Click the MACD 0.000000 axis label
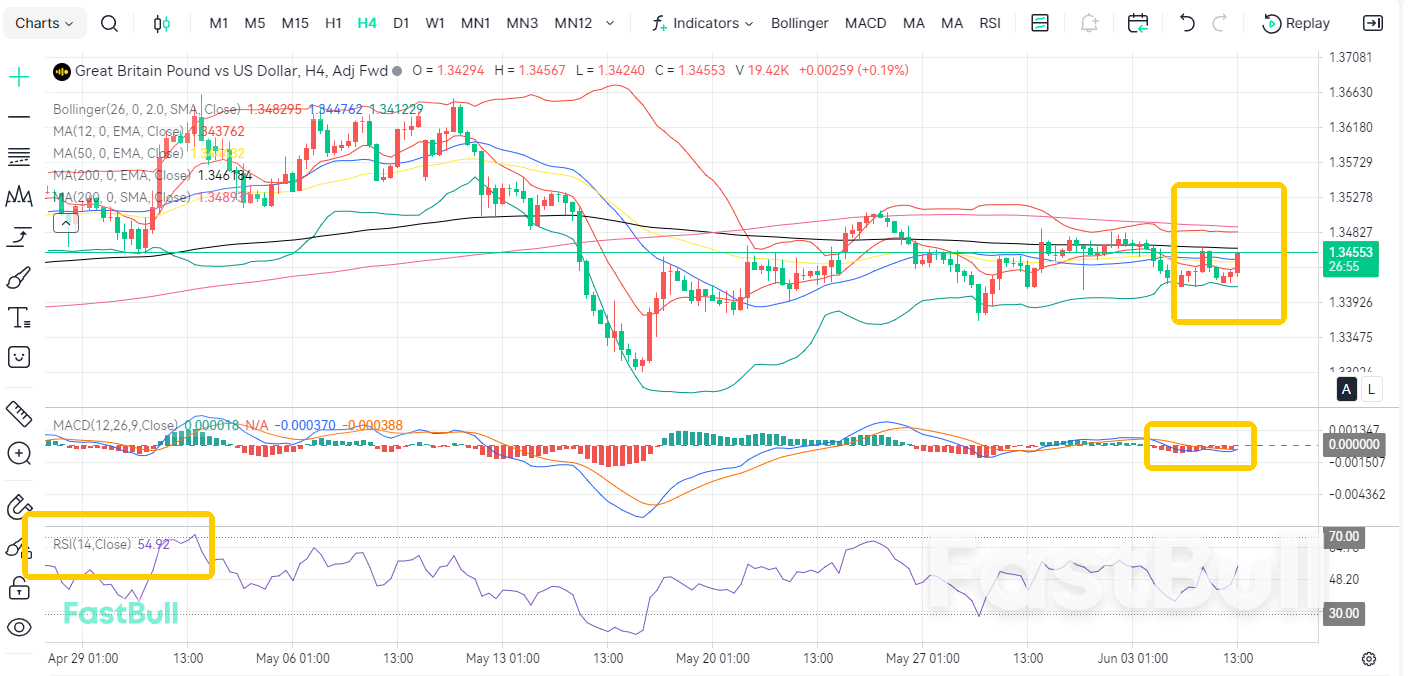Image resolution: width=1408 pixels, height=676 pixels. (x=1352, y=444)
